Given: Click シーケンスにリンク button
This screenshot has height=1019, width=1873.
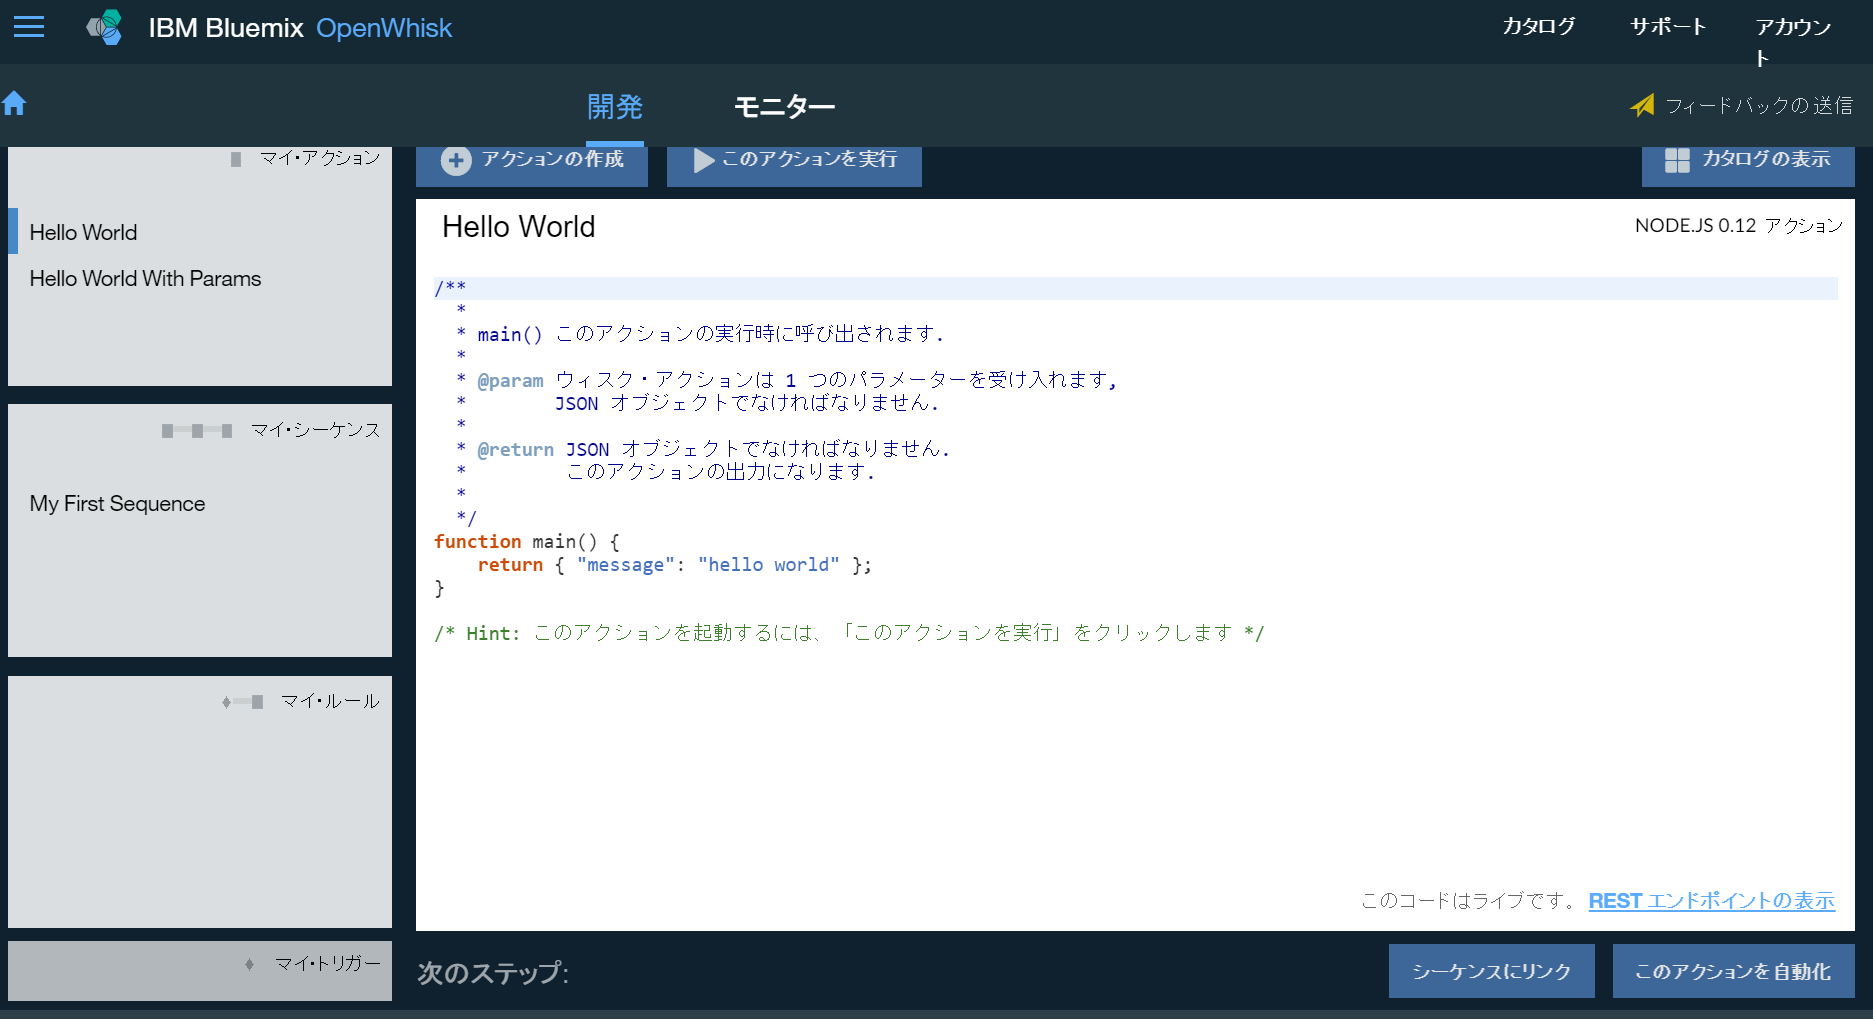Looking at the screenshot, I should point(1491,971).
